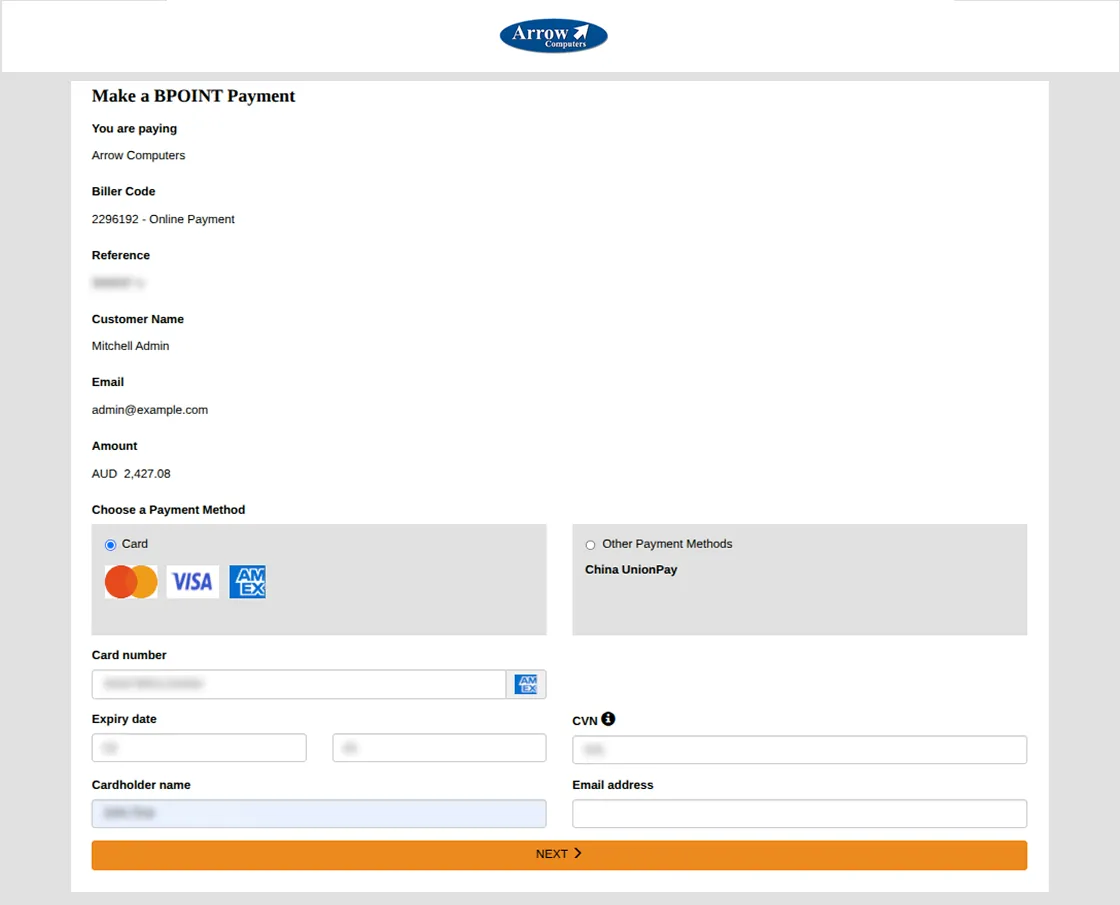
Task: Select the Other Payment Methods radio button
Action: pos(590,545)
